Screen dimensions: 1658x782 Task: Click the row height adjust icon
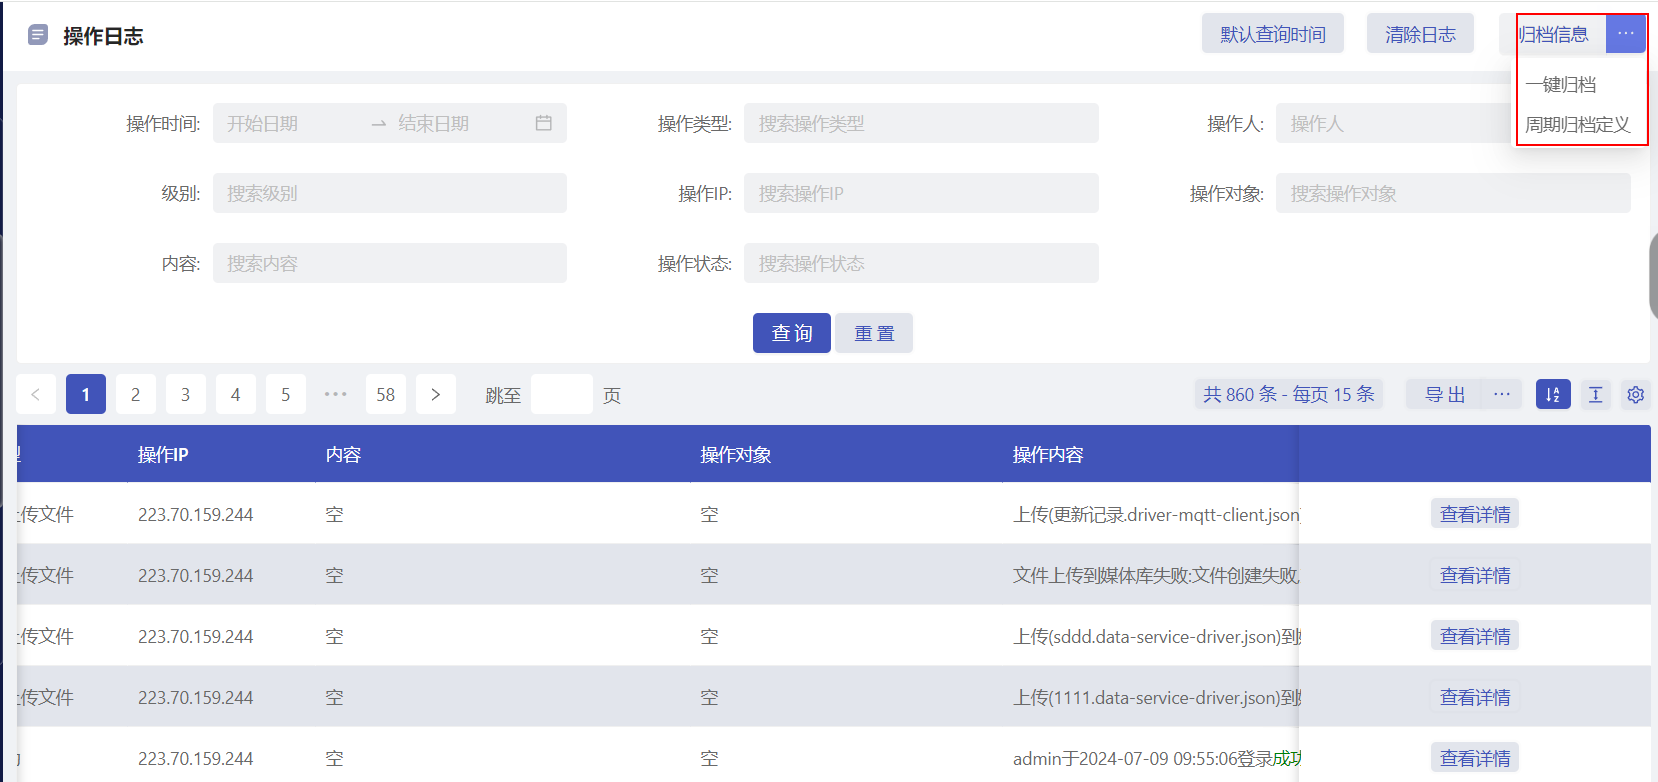[x=1596, y=394]
